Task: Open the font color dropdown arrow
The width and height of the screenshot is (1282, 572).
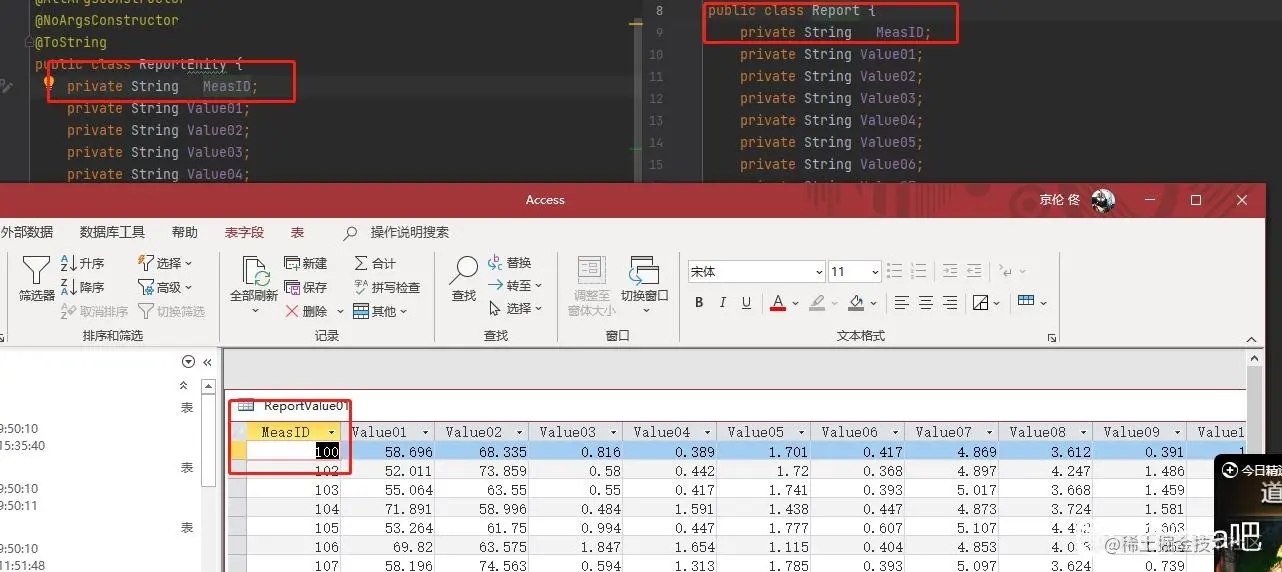Action: click(794, 303)
